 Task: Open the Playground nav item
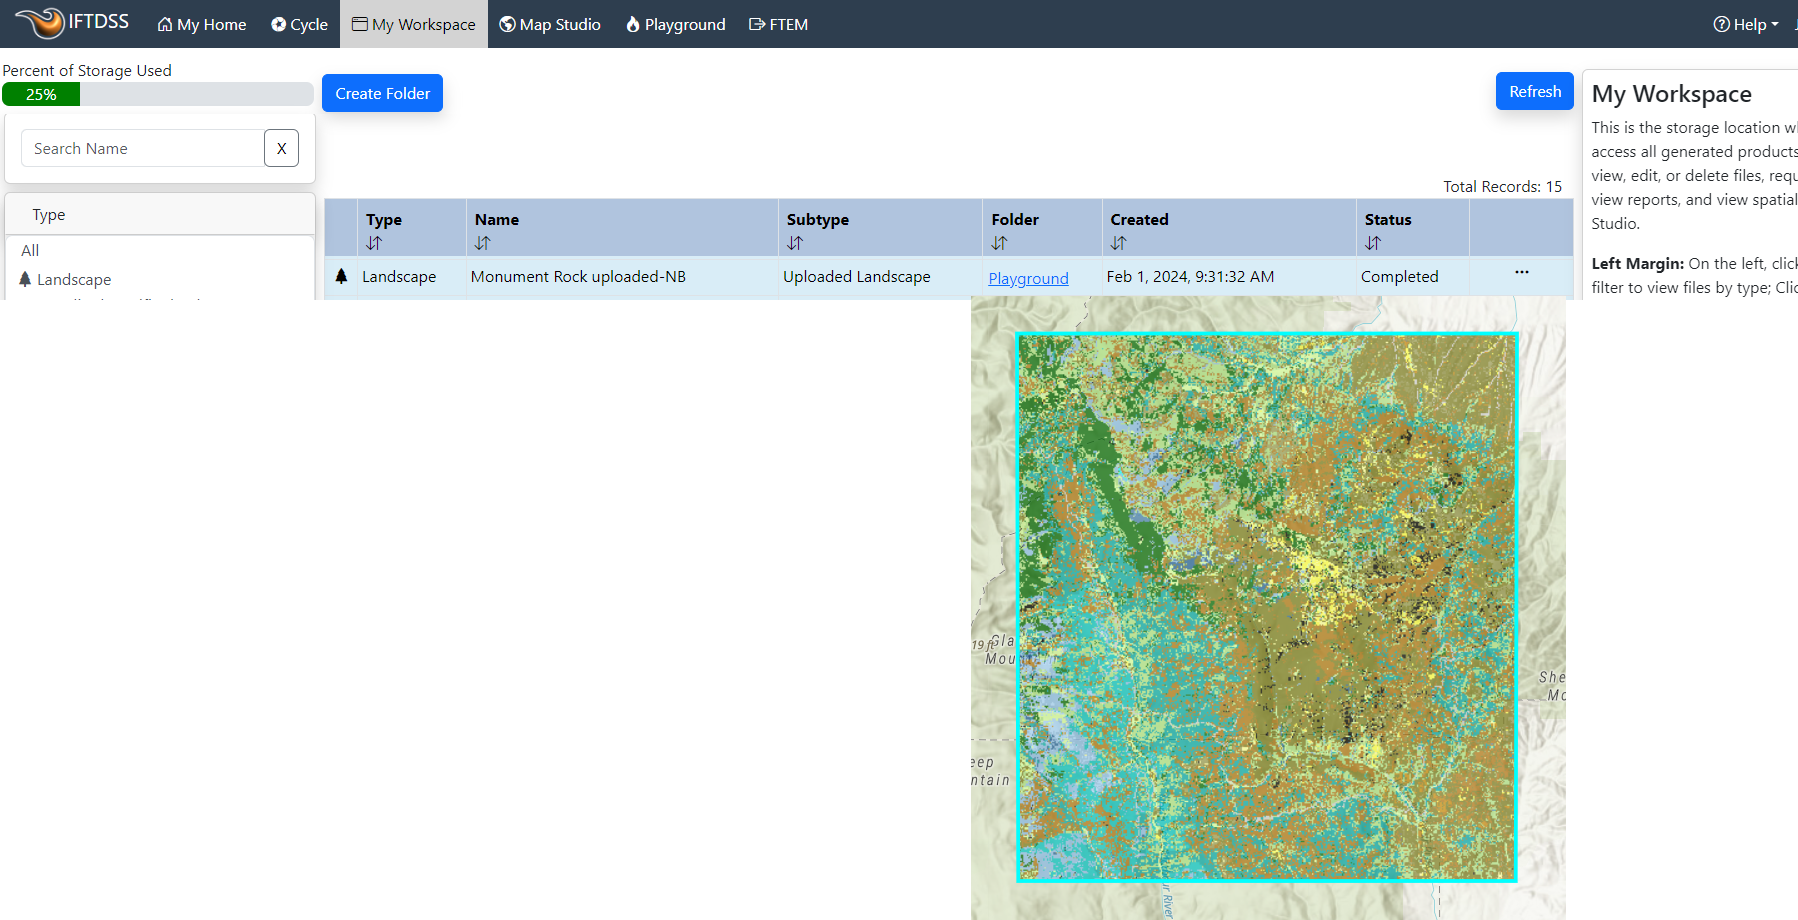[676, 24]
